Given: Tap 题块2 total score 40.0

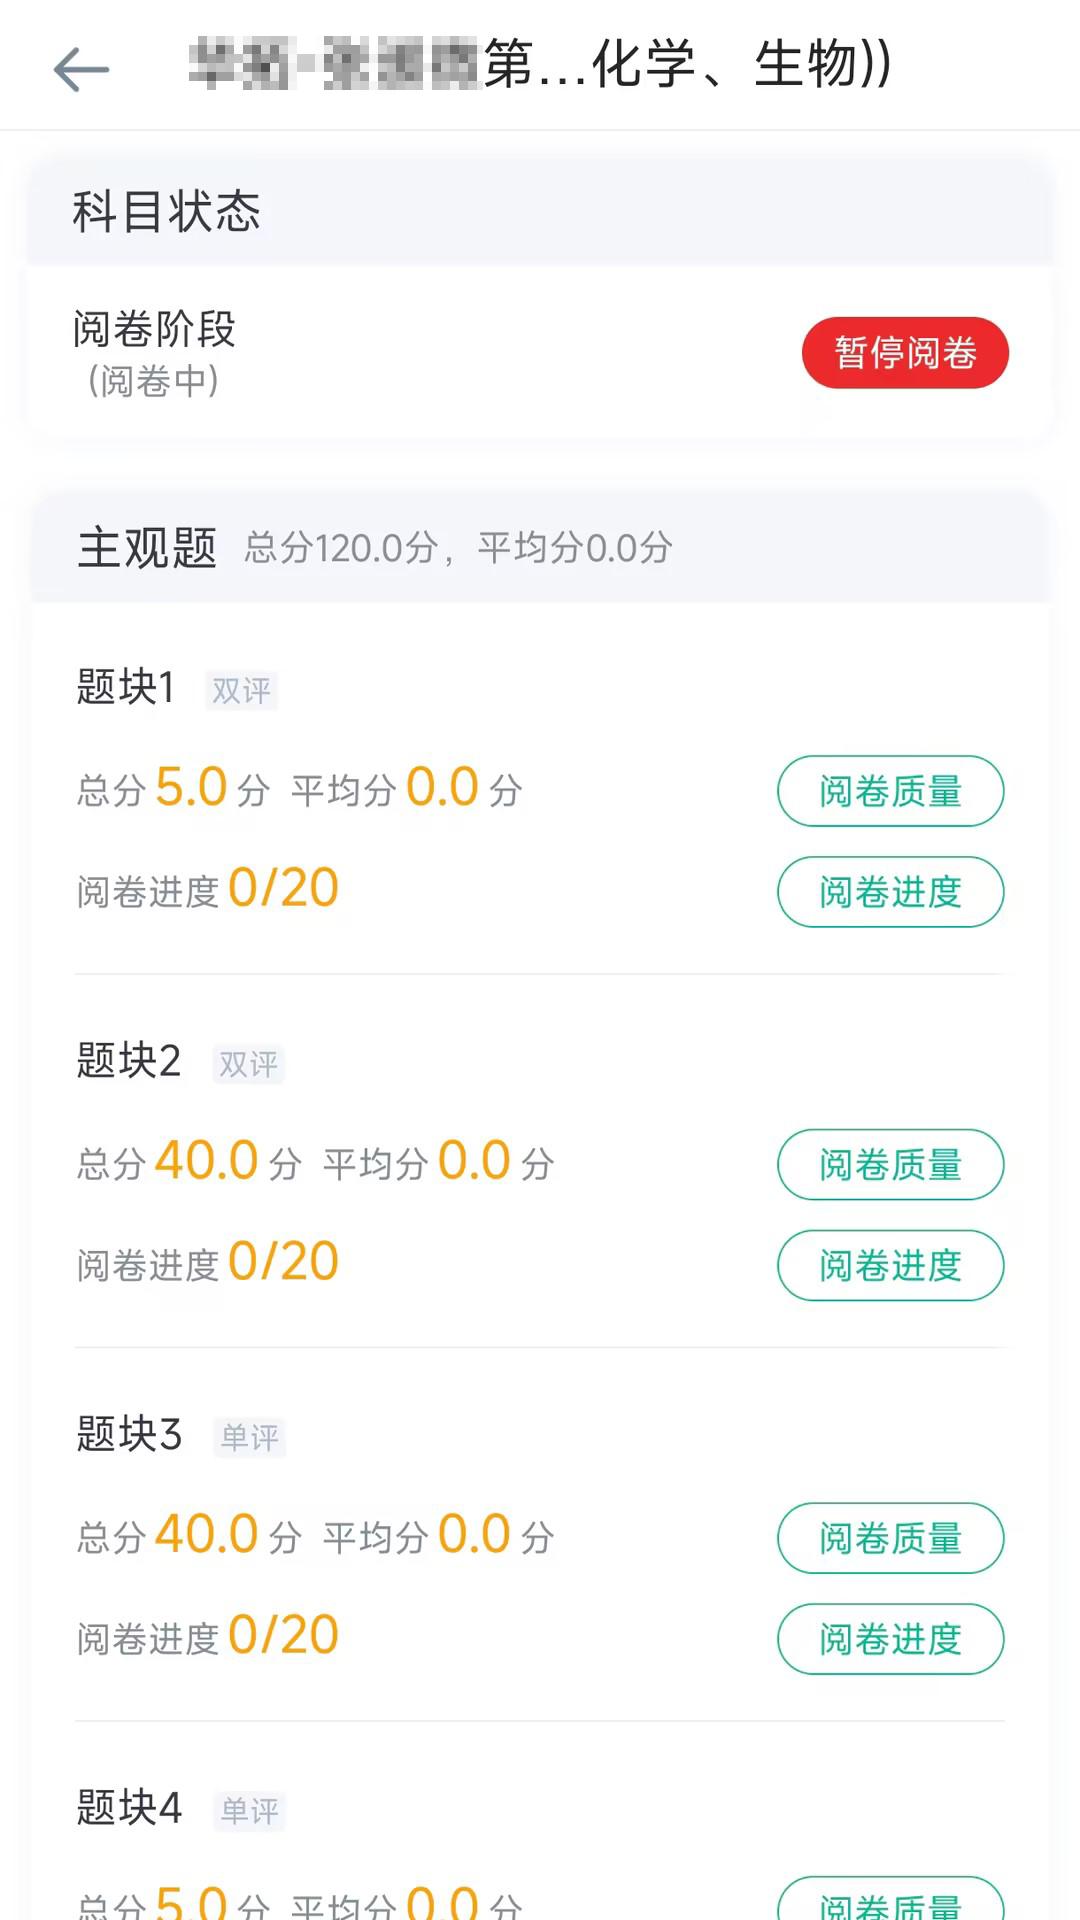Looking at the screenshot, I should click(207, 1161).
